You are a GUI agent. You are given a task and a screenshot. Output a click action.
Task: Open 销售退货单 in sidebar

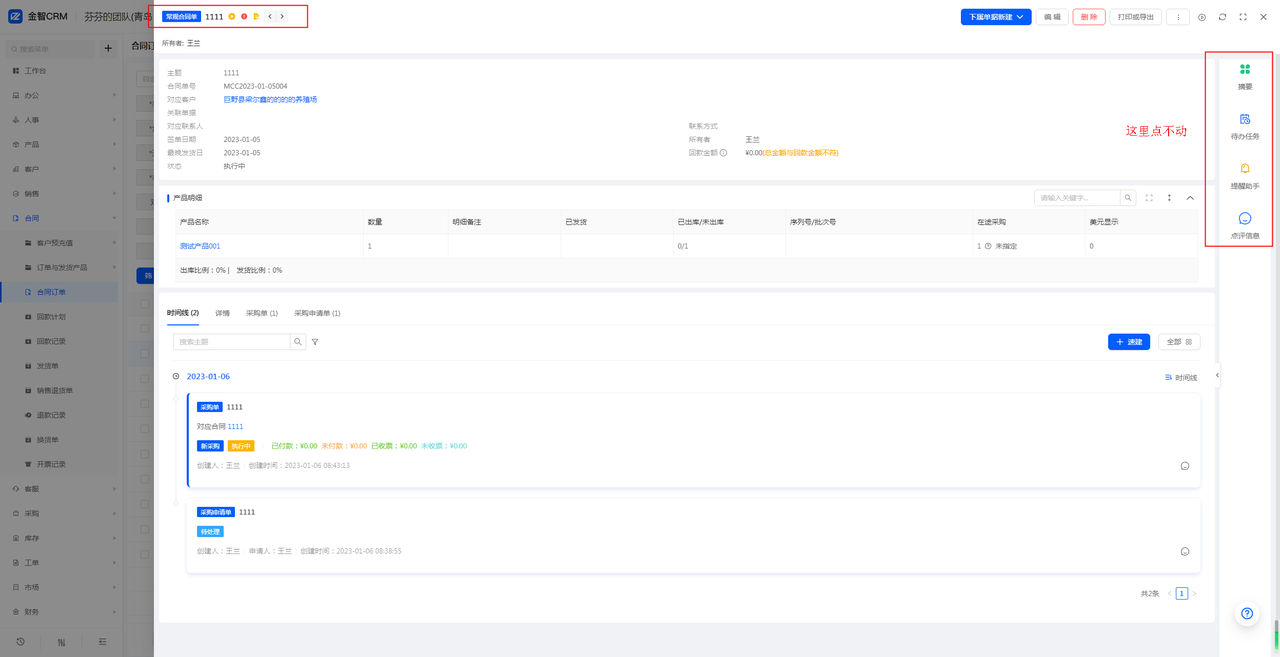point(55,390)
